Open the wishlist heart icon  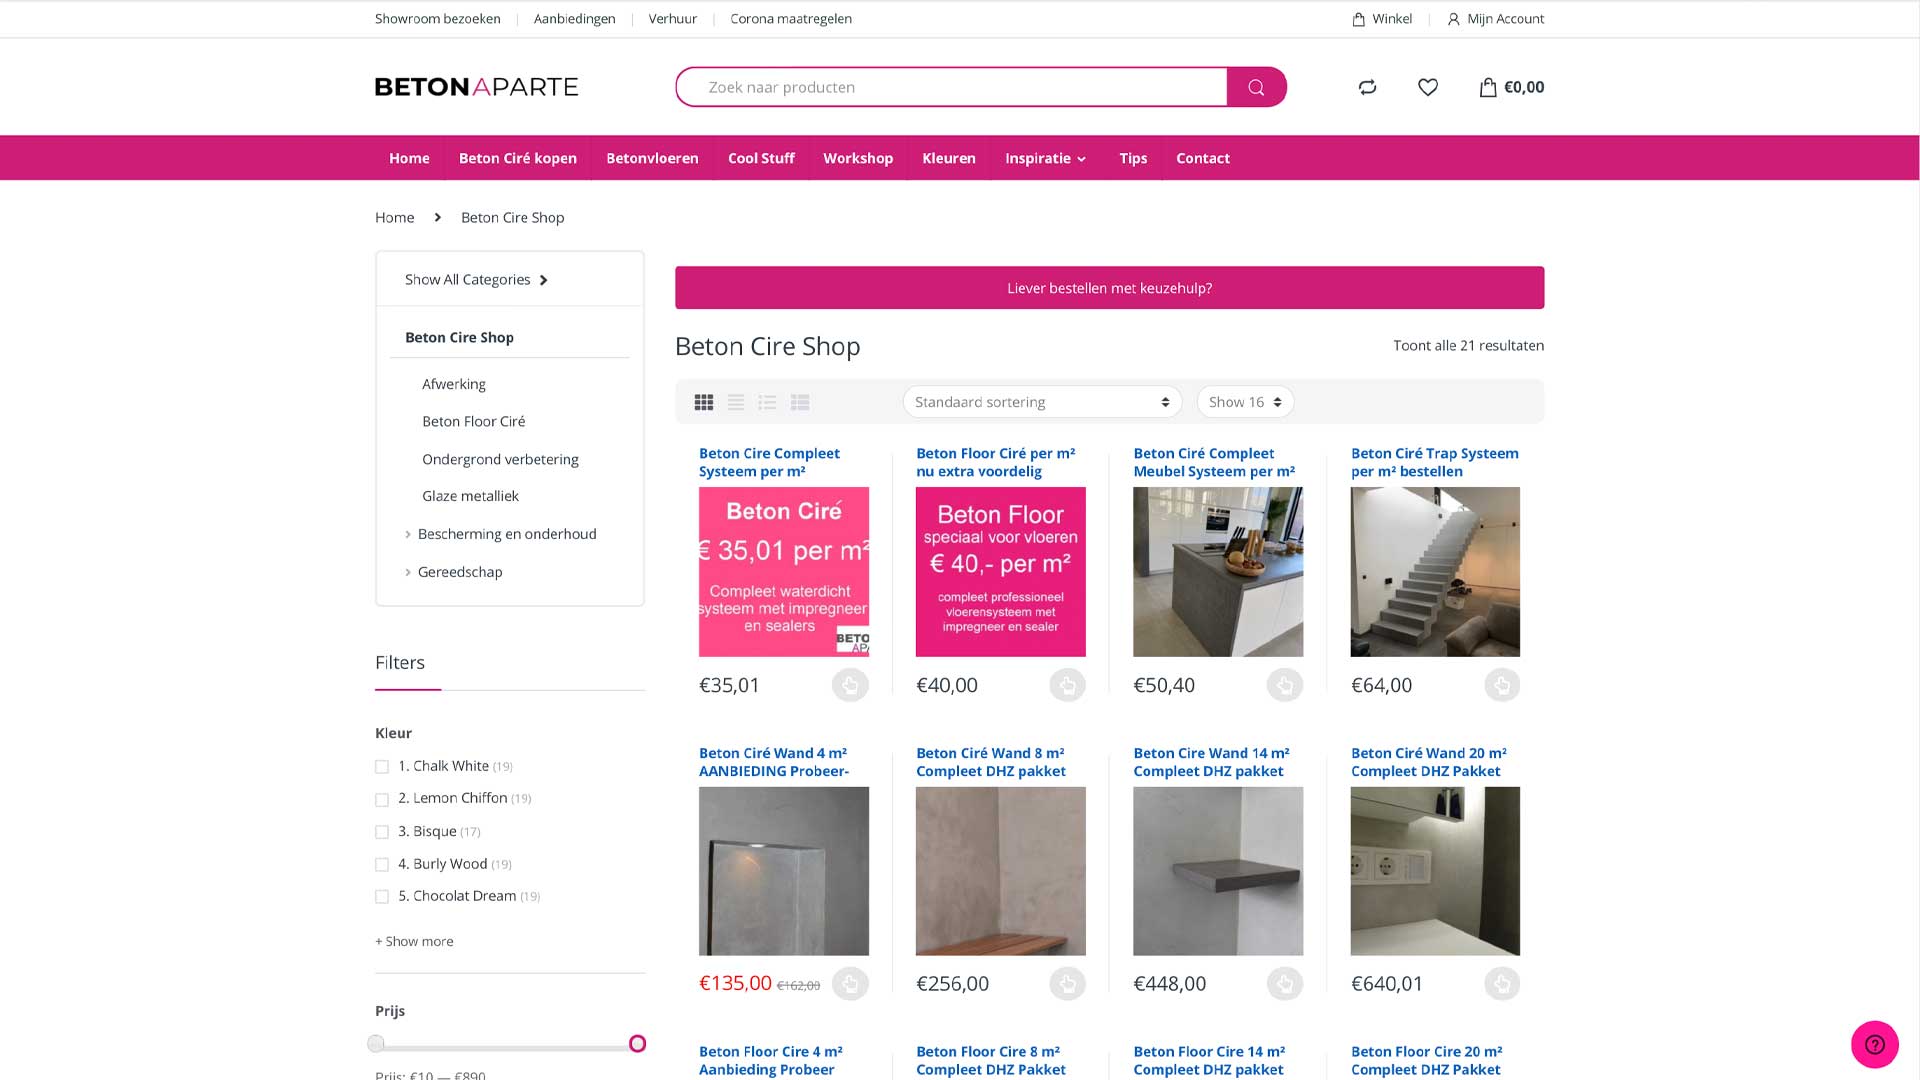pos(1427,87)
